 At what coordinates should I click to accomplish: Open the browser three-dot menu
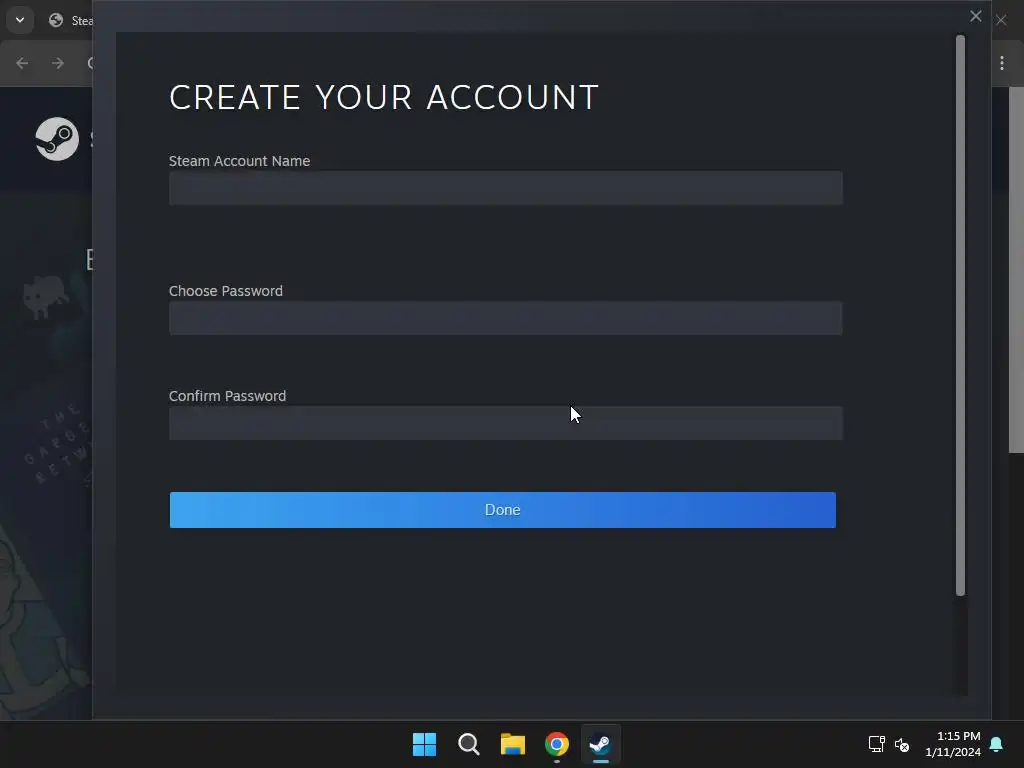click(x=1002, y=63)
